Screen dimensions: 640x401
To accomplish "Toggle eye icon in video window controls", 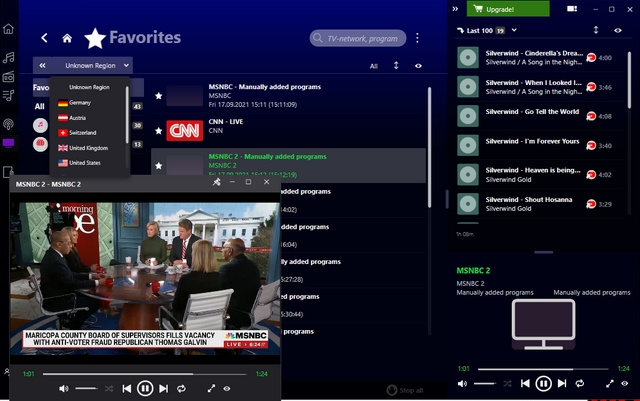I will [x=227, y=389].
